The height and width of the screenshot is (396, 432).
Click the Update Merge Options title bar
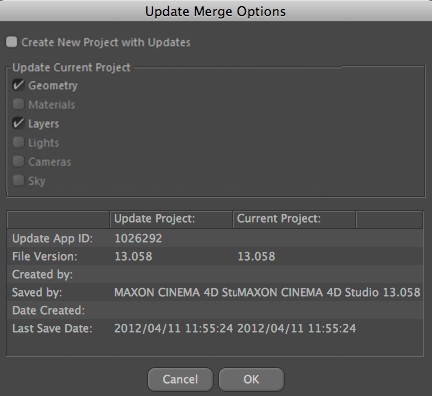(x=216, y=11)
